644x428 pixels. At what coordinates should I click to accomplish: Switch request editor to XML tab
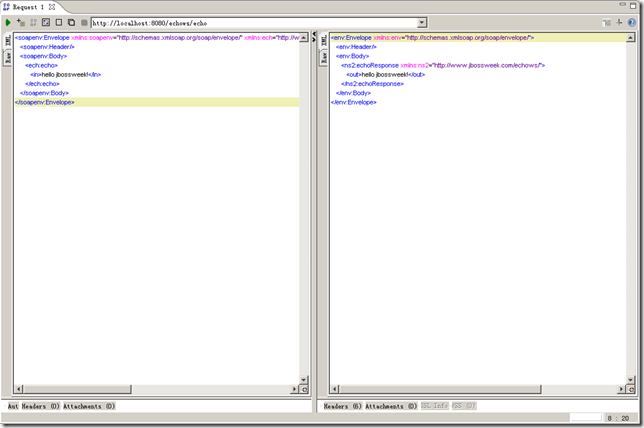[8, 41]
